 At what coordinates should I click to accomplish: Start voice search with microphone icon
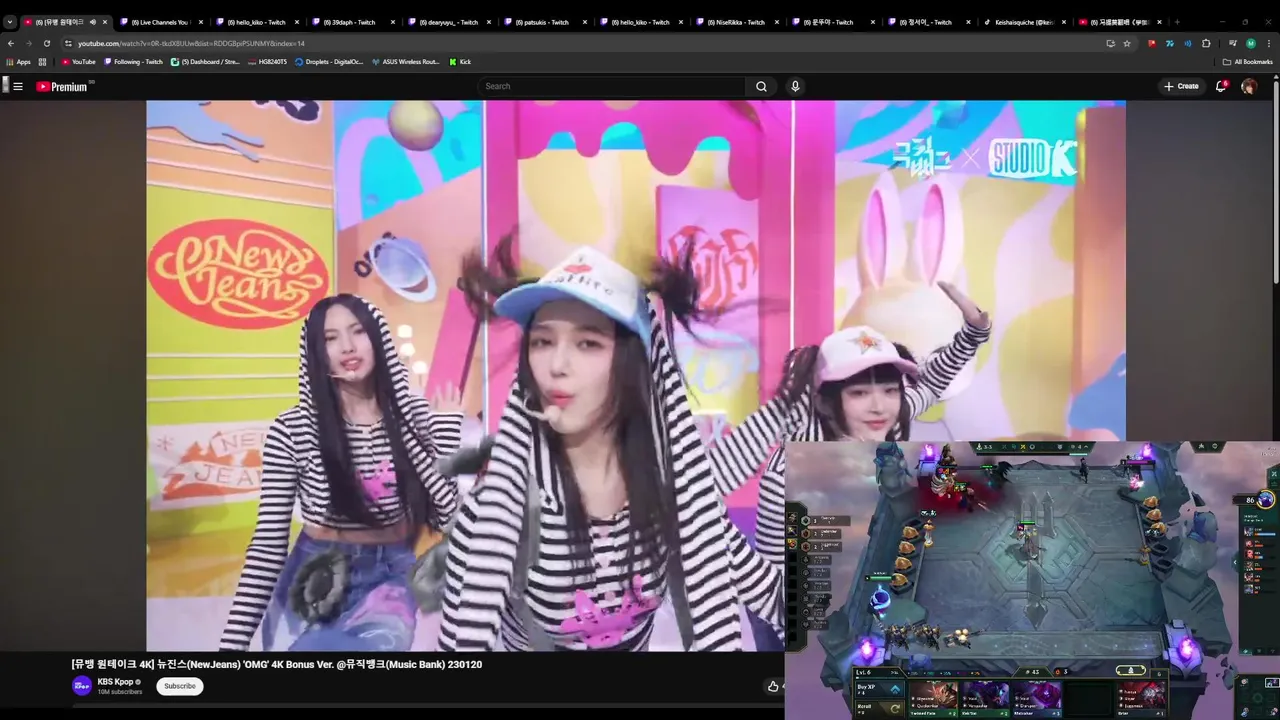[x=795, y=86]
